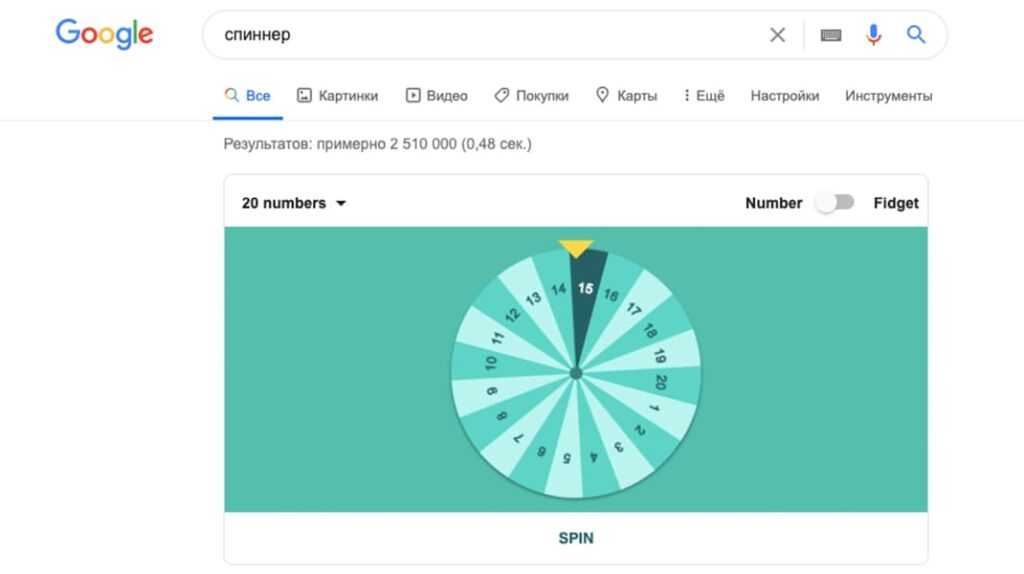The width and height of the screenshot is (1024, 574).
Task: Click the center hub of the wheel
Action: click(576, 373)
